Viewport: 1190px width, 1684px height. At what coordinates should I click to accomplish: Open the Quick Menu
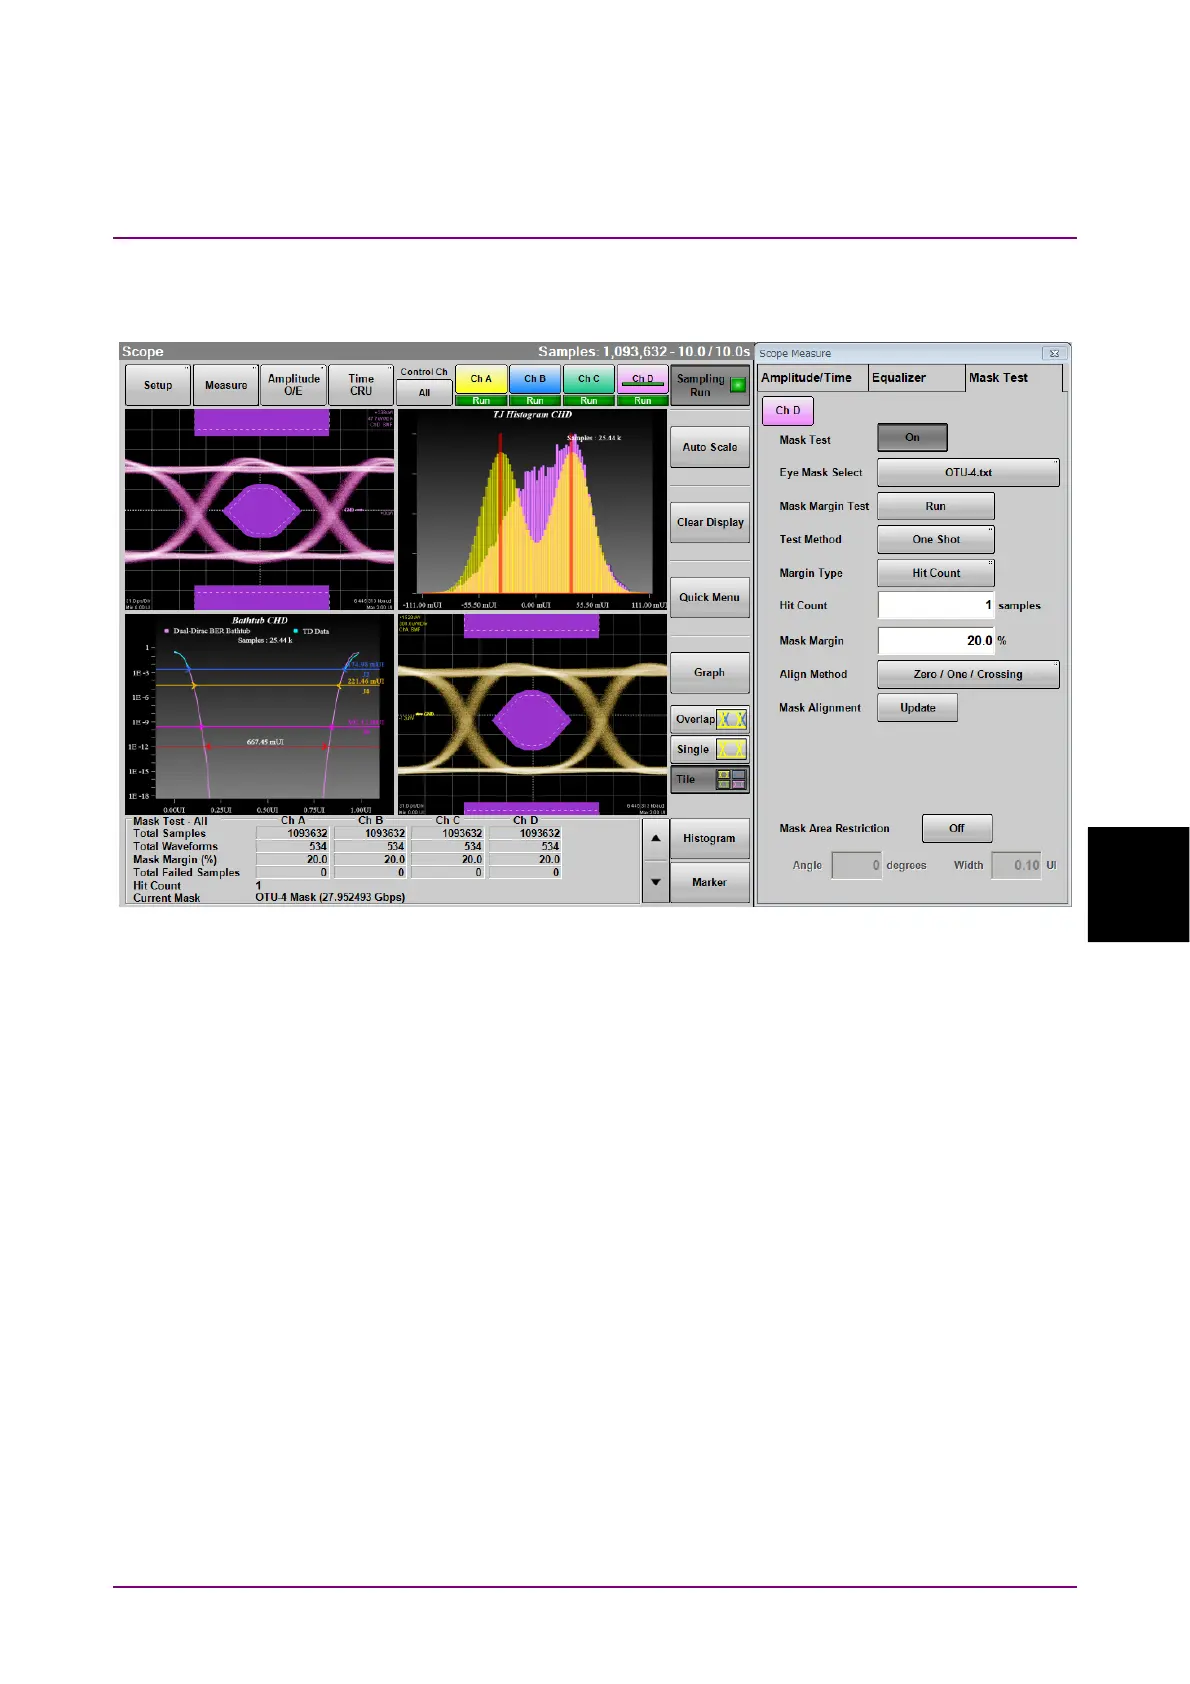[x=709, y=597]
